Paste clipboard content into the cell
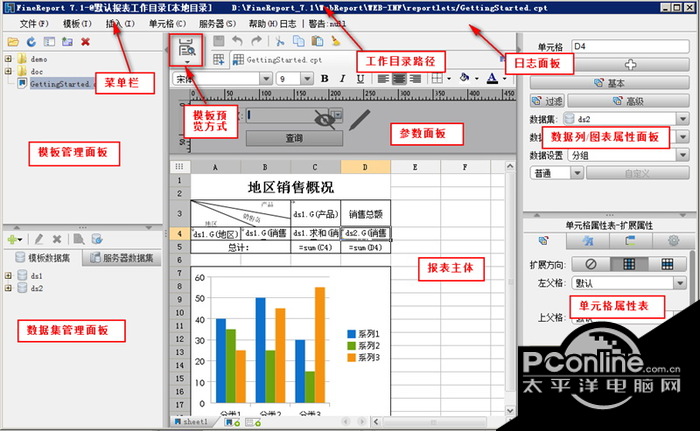 click(x=317, y=42)
